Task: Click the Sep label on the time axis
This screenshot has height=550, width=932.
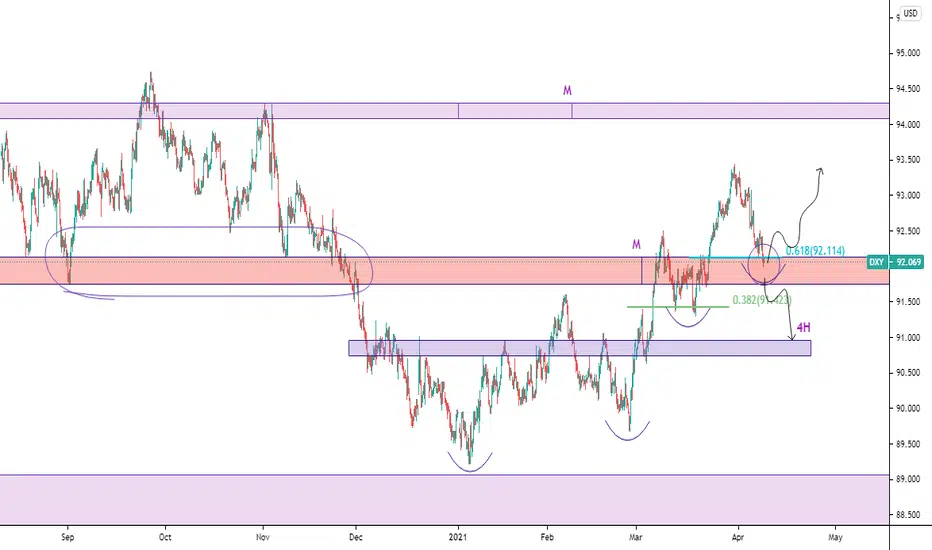Action: (68, 537)
